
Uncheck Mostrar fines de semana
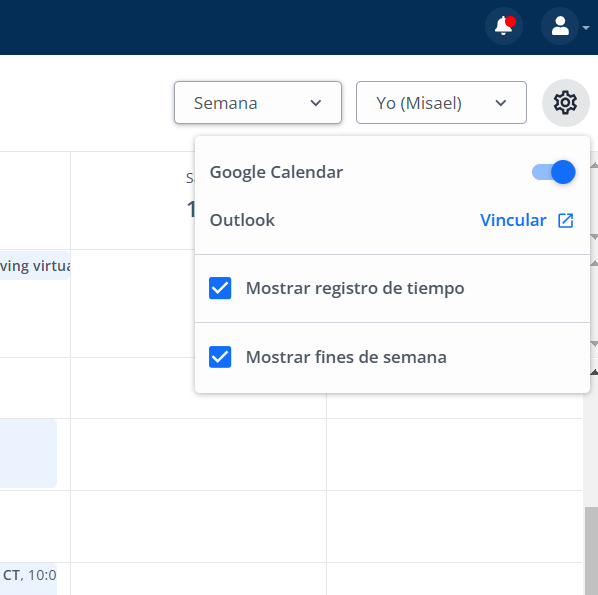pos(220,357)
